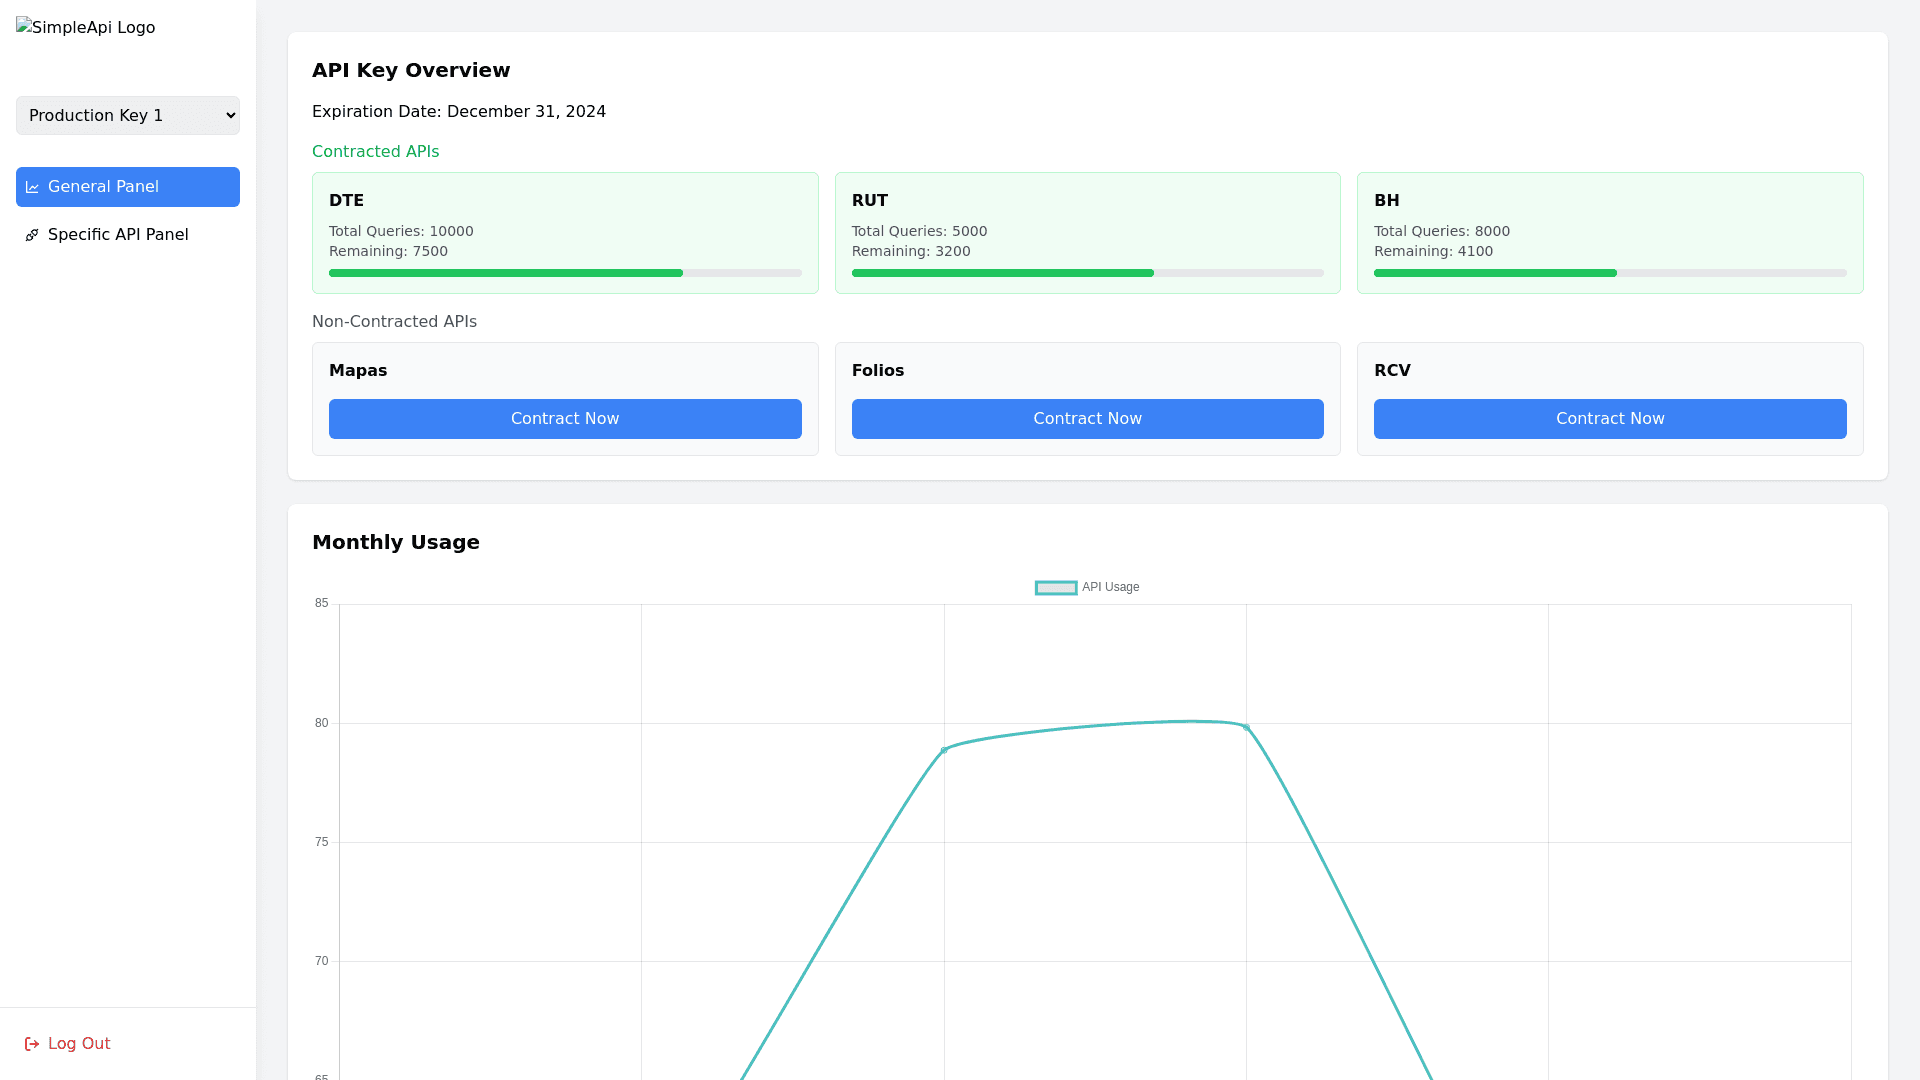The image size is (1920, 1080).
Task: Click Contract Now for Mapas
Action: (565, 419)
